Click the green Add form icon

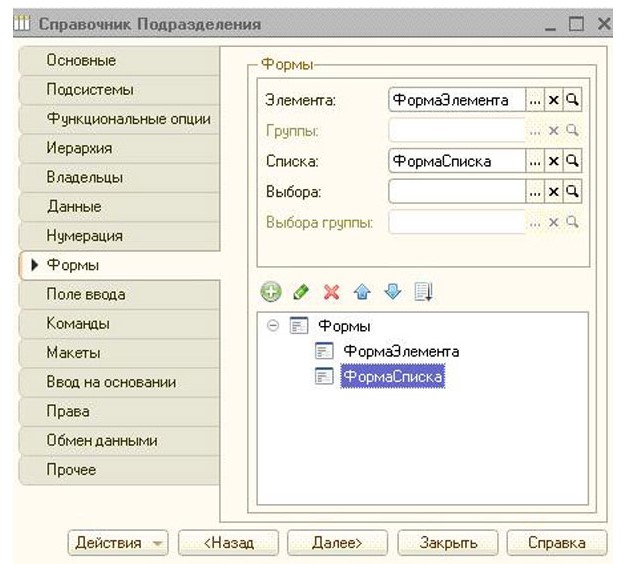point(271,292)
